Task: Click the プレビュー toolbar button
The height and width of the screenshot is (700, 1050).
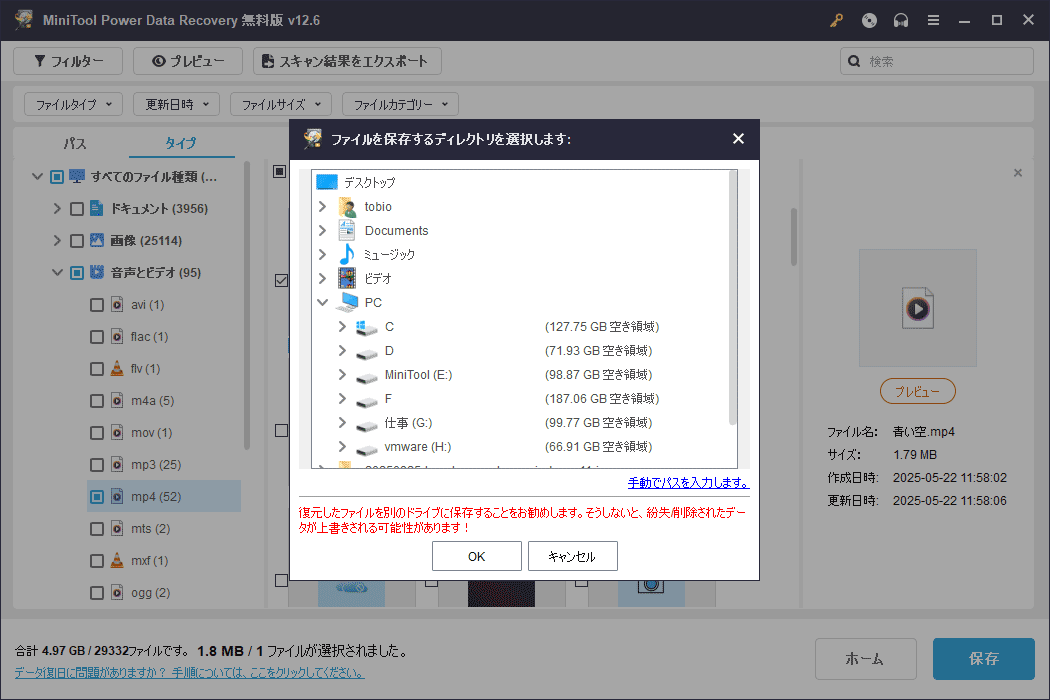Action: tap(188, 61)
